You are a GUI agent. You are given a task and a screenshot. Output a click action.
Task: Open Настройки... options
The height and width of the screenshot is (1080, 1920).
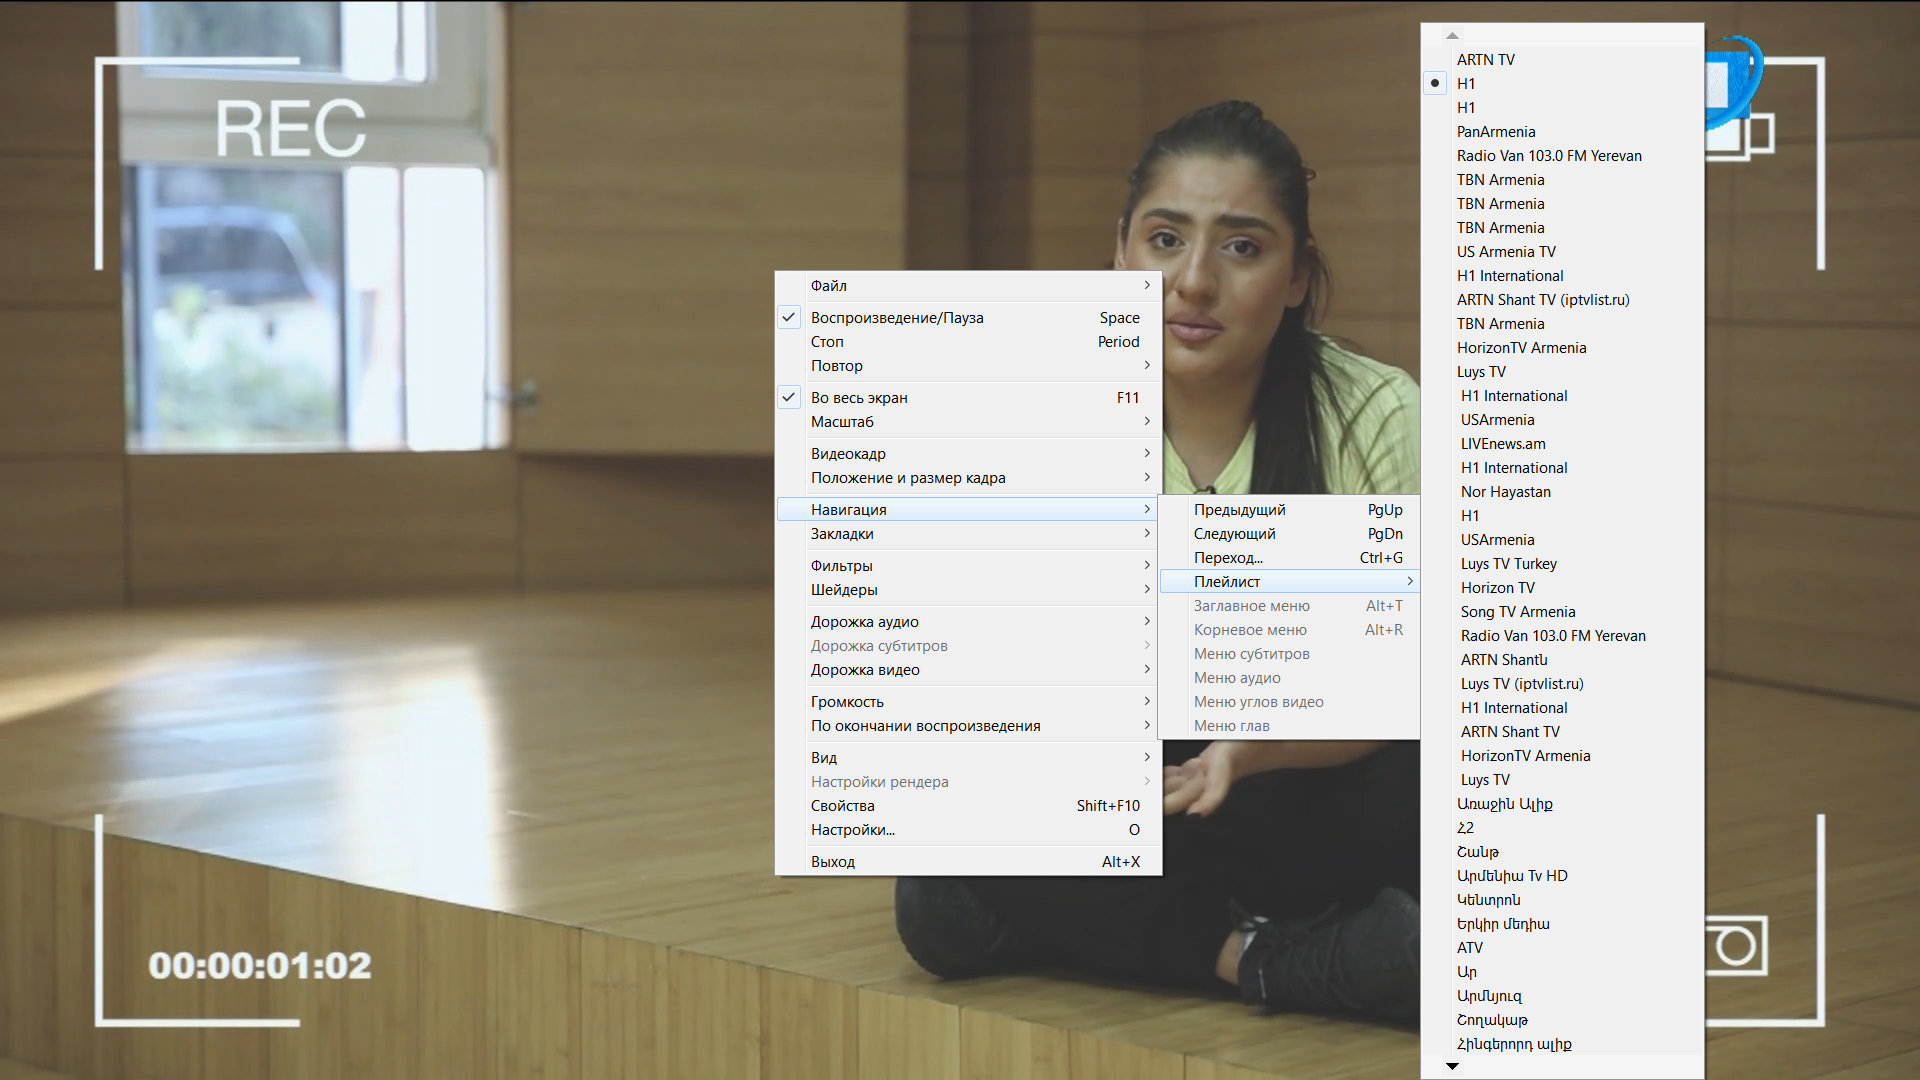852,830
